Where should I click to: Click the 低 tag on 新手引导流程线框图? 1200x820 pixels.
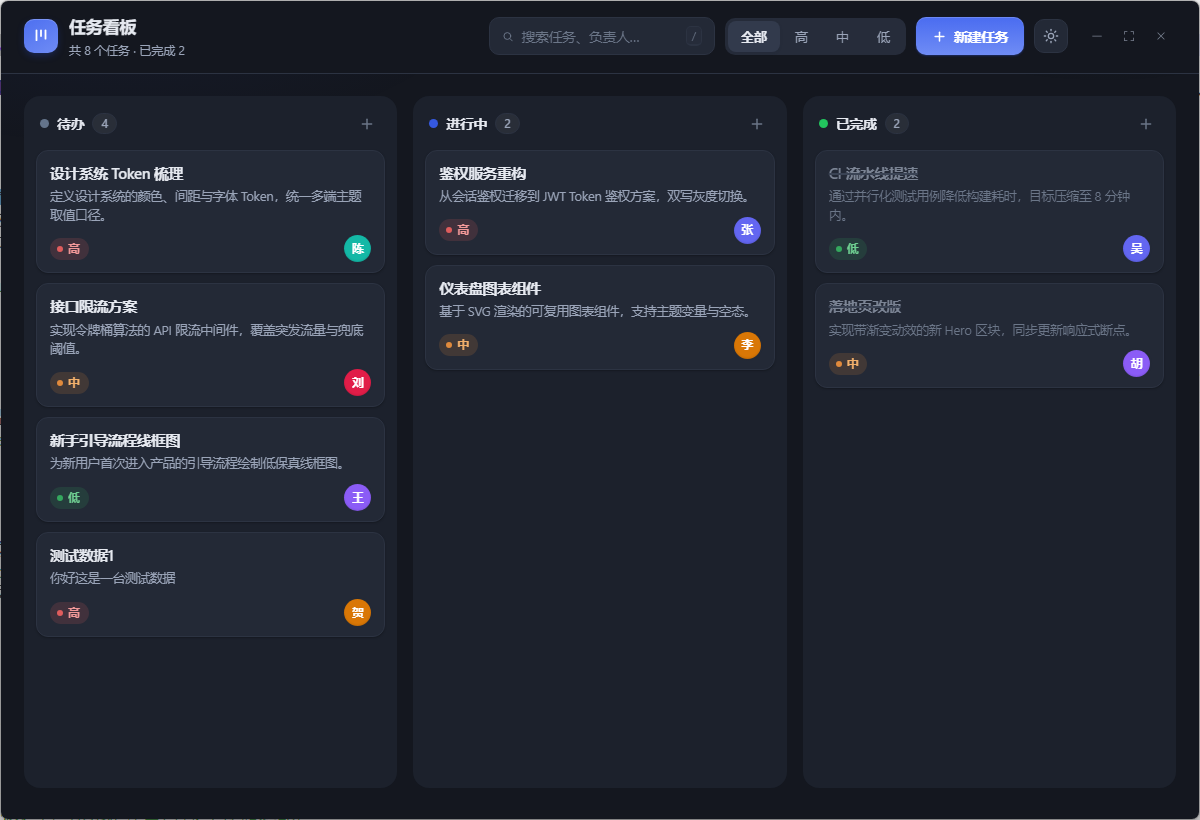pos(69,497)
